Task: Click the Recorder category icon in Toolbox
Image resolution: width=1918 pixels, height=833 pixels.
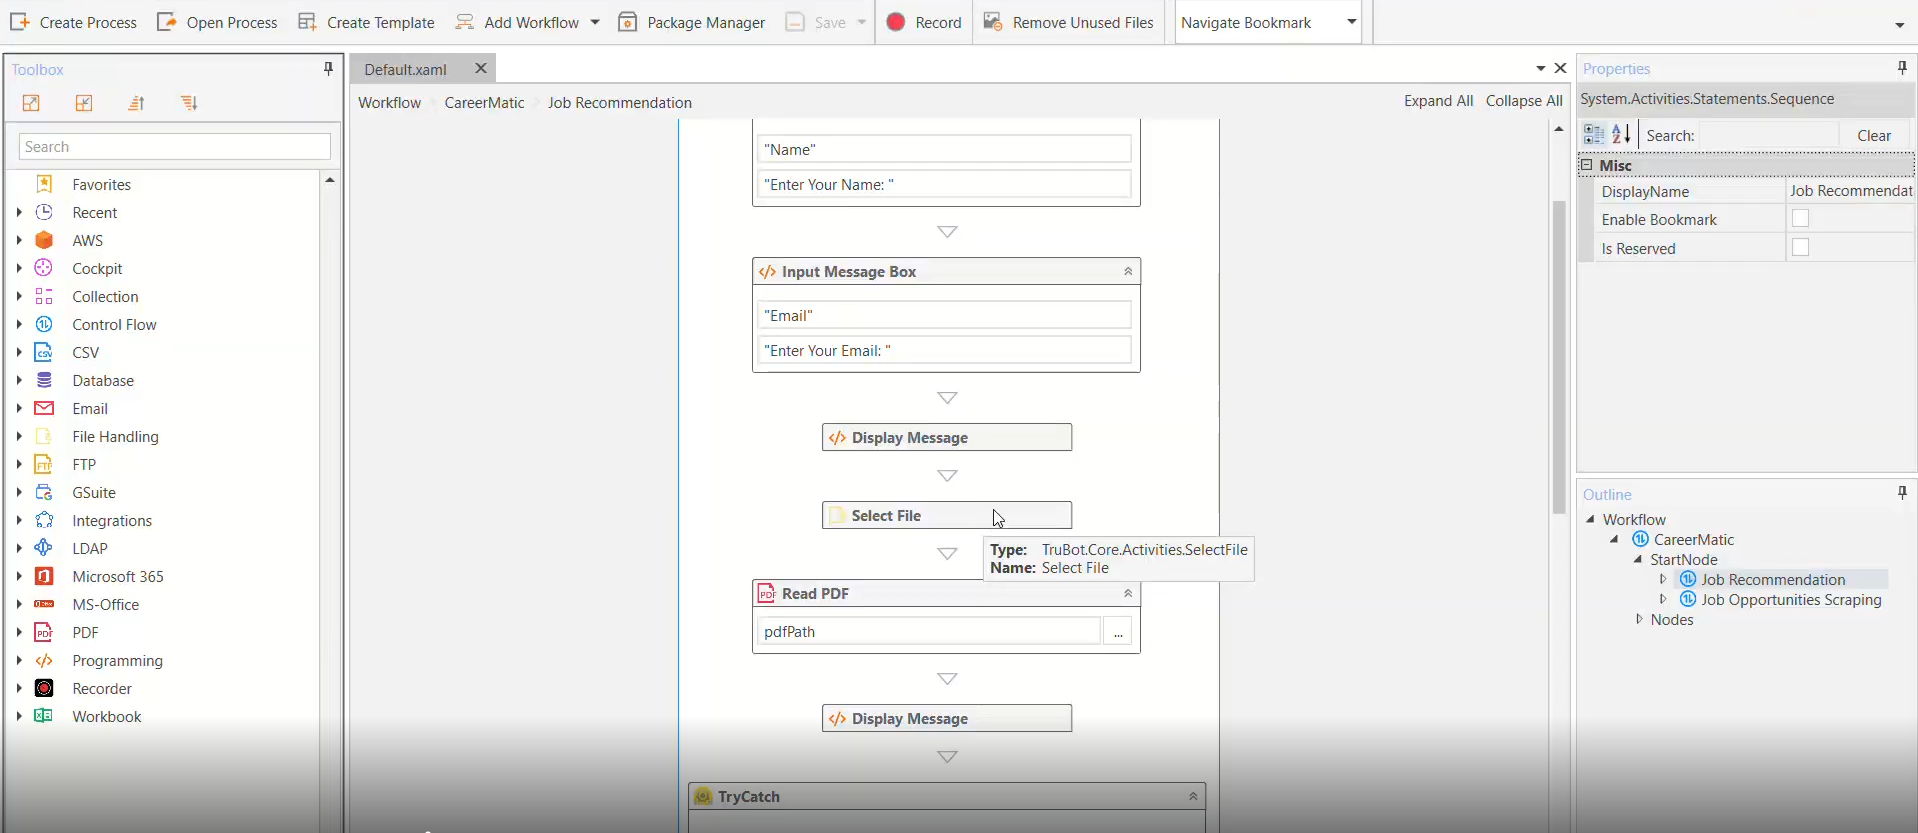Action: click(44, 688)
